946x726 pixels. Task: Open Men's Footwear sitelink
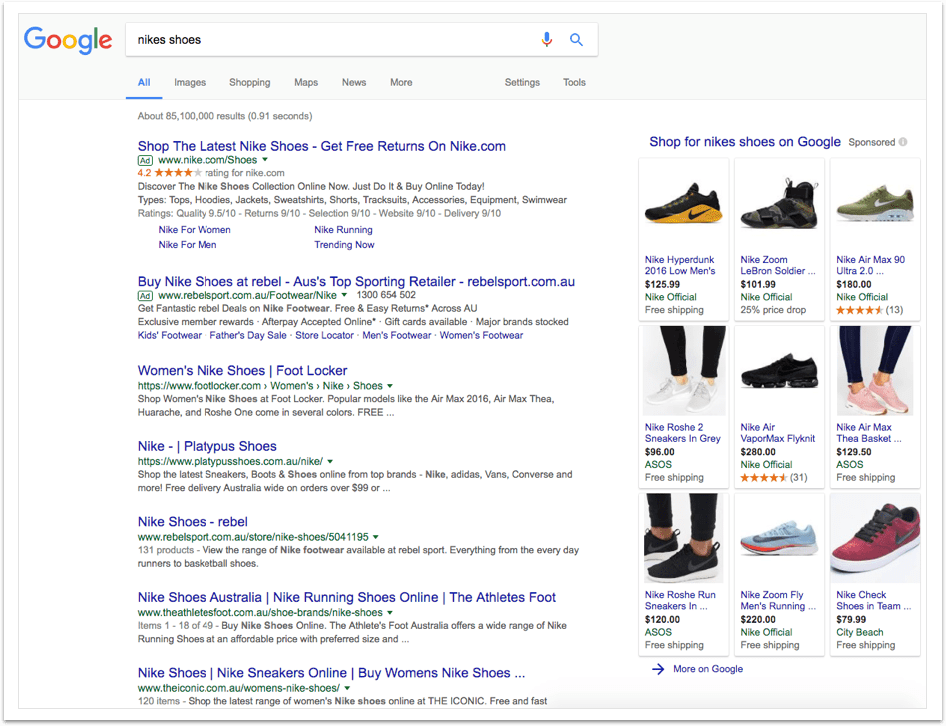396,336
